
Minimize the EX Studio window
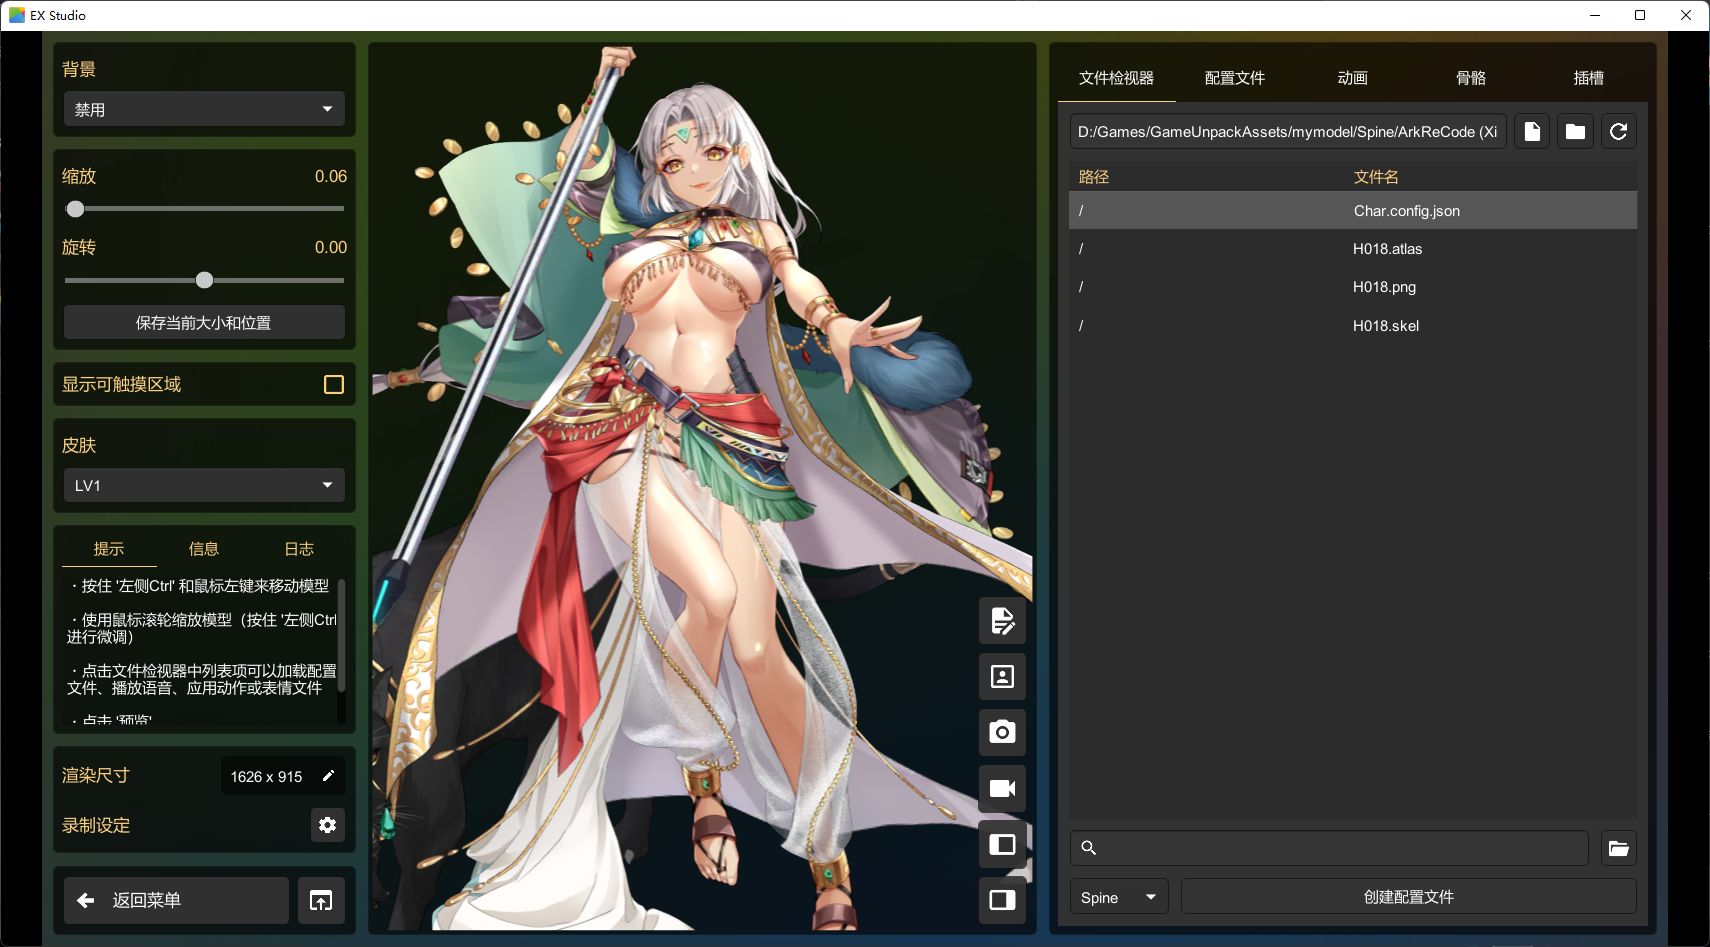pyautogui.click(x=1595, y=15)
